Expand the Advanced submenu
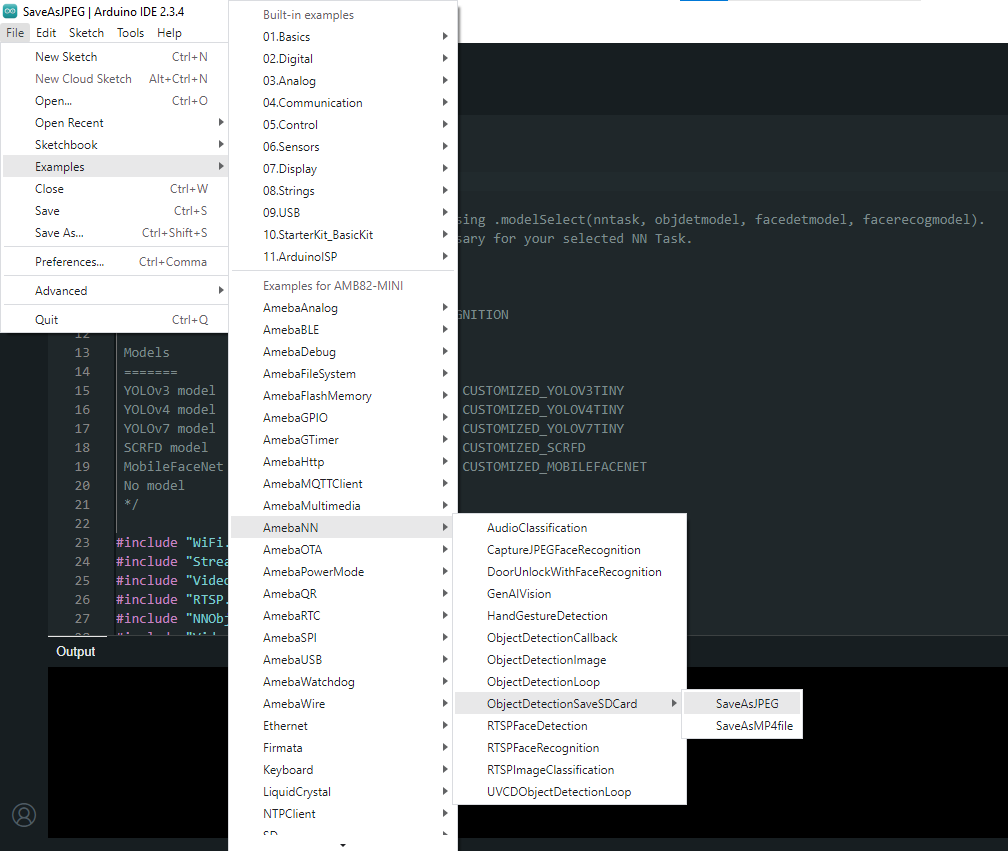Screen dimensions: 1008x851 [115, 291]
